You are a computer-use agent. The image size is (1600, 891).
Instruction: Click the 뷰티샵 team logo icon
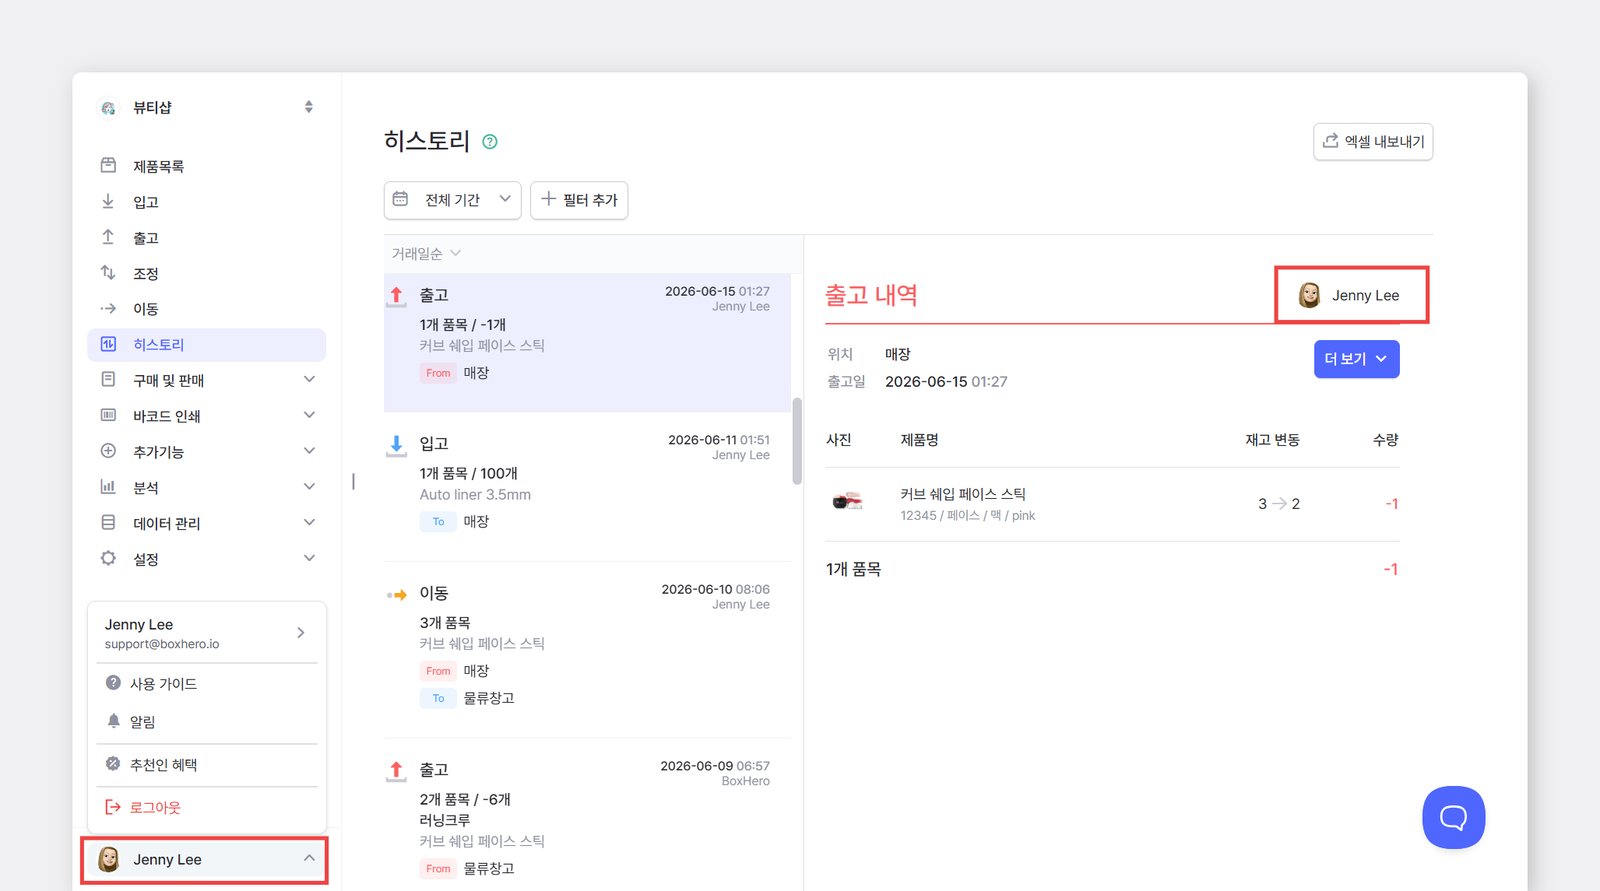pos(108,107)
